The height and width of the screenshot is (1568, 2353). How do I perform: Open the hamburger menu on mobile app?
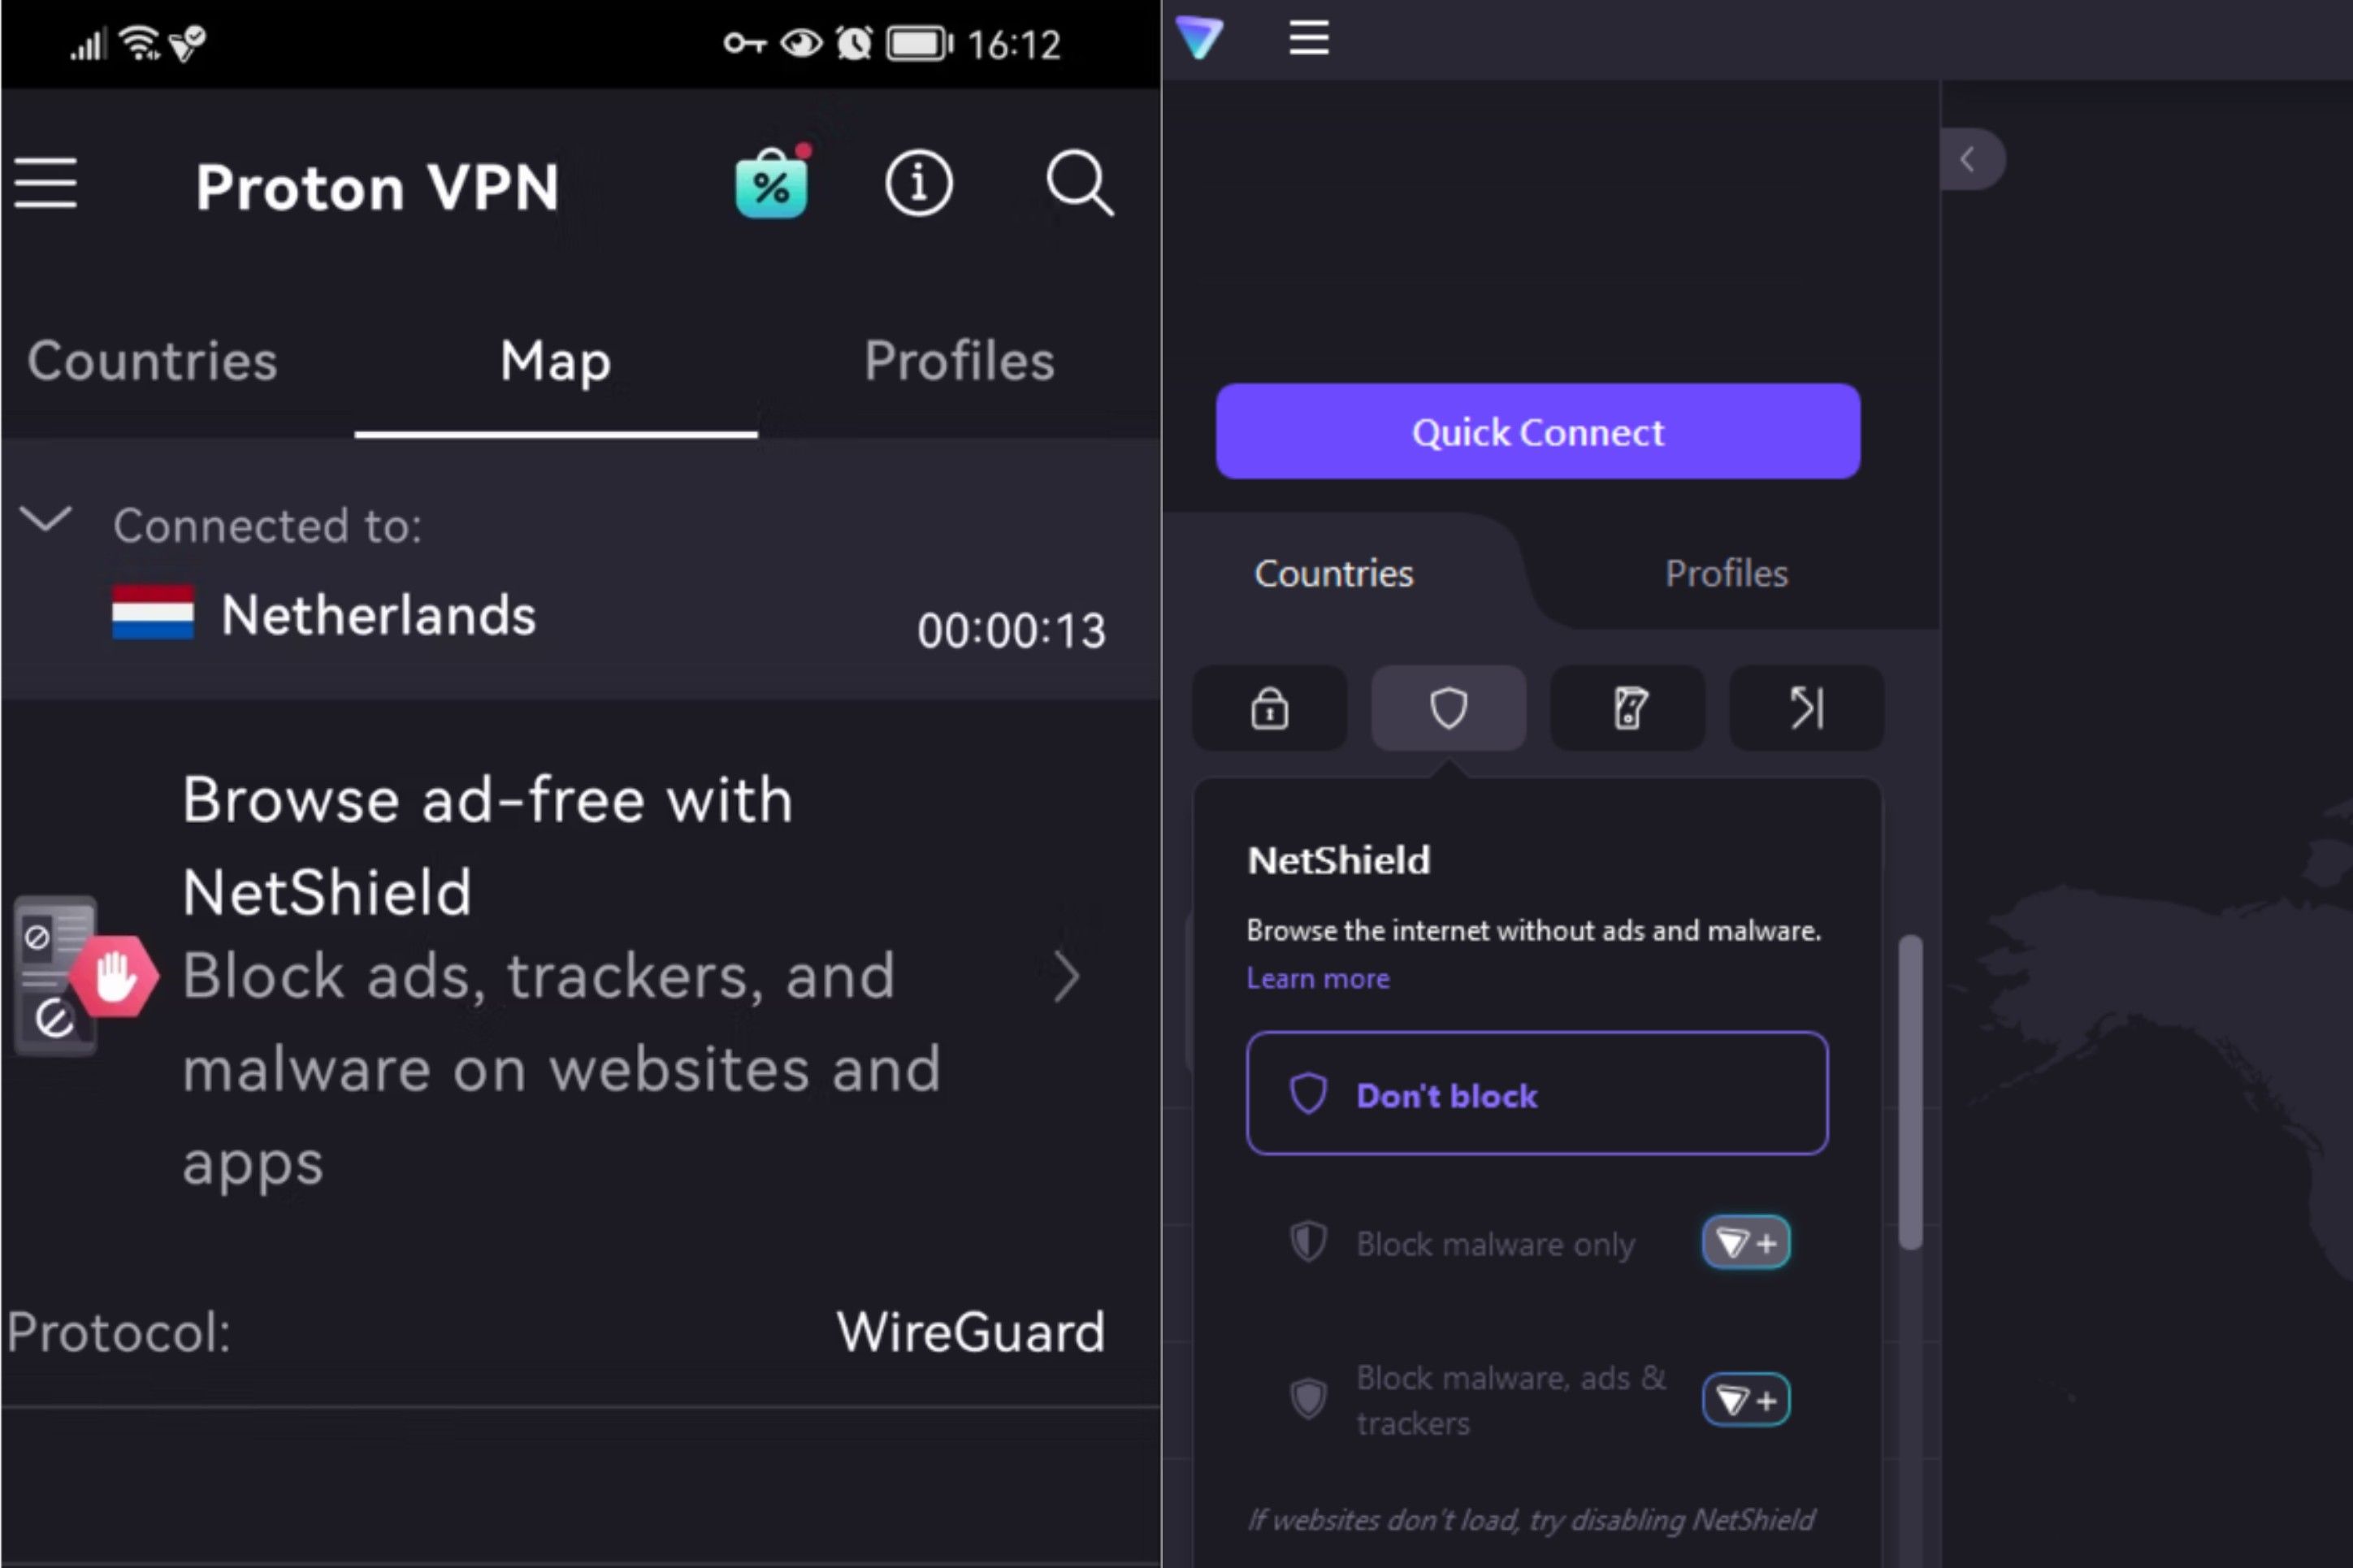click(x=45, y=183)
